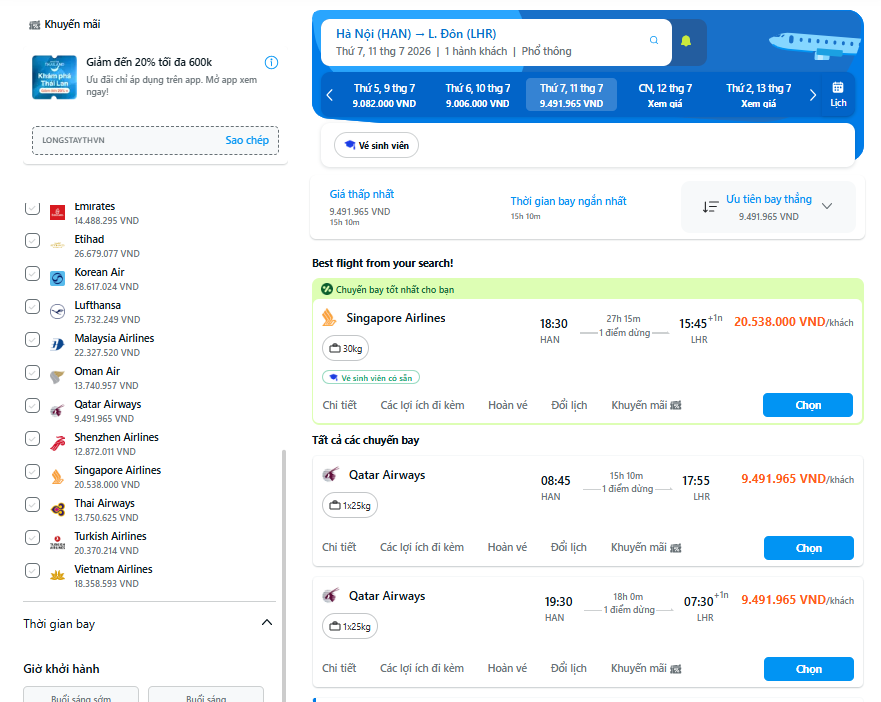Click Vé sinh viên có sẵn tag

pos(371,378)
